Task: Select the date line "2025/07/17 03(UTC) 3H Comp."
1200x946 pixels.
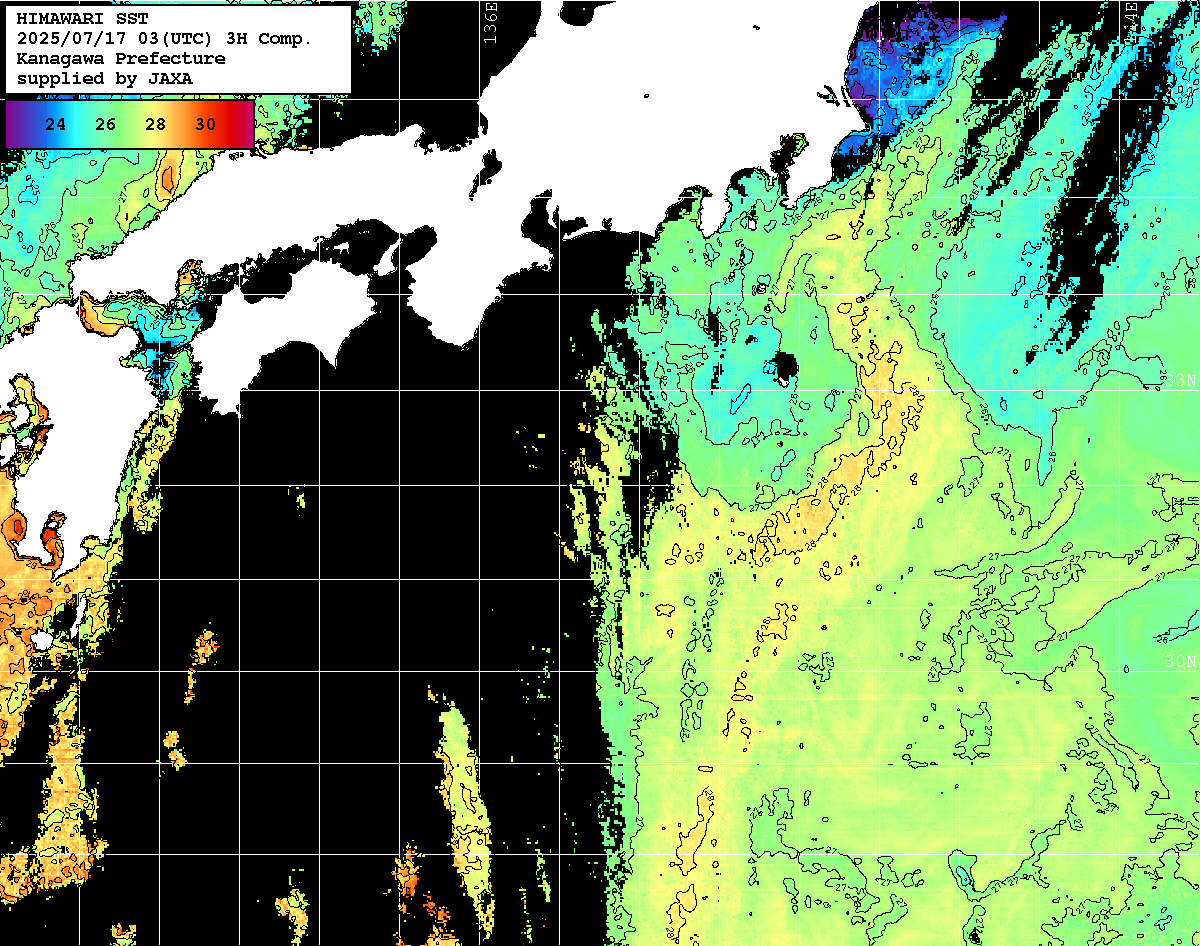Action: click(165, 39)
